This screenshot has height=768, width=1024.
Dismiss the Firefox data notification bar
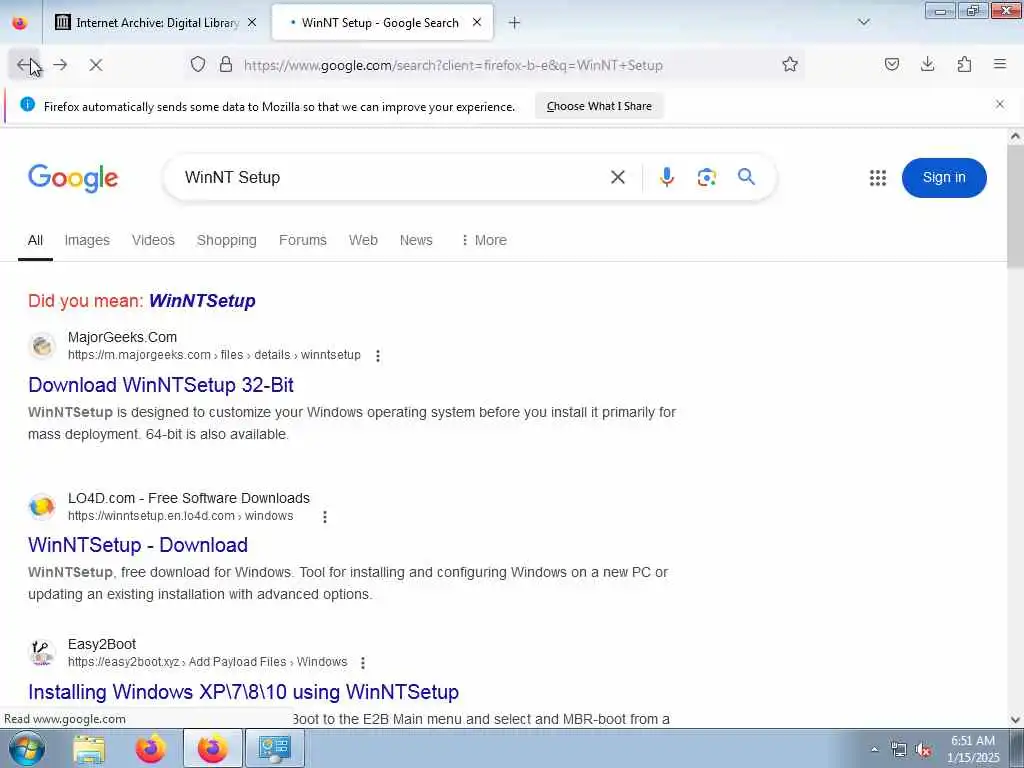[x=999, y=104]
